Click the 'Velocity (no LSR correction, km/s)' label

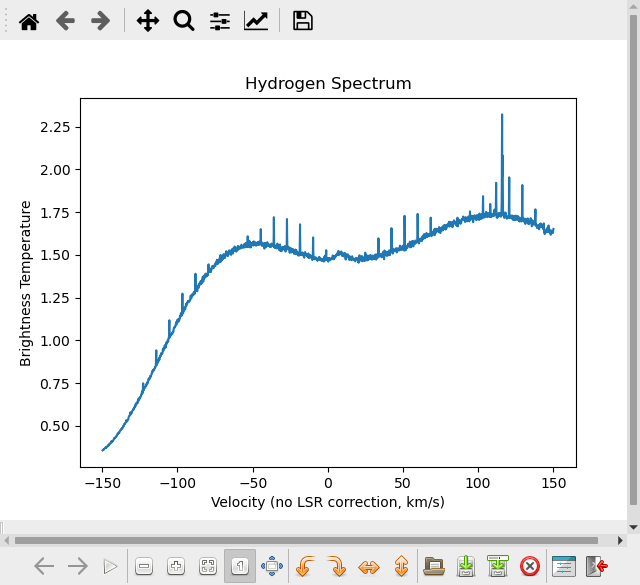pyautogui.click(x=328, y=502)
